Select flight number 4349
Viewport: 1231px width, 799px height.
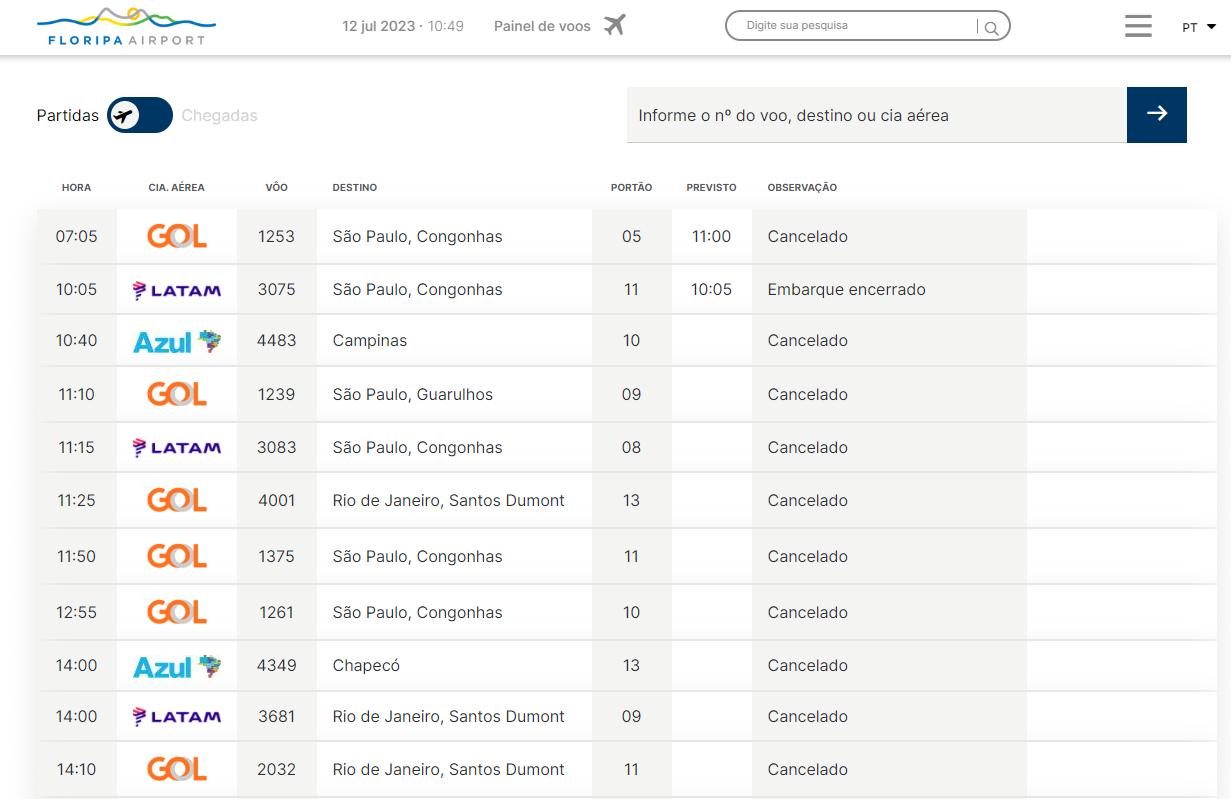(276, 666)
